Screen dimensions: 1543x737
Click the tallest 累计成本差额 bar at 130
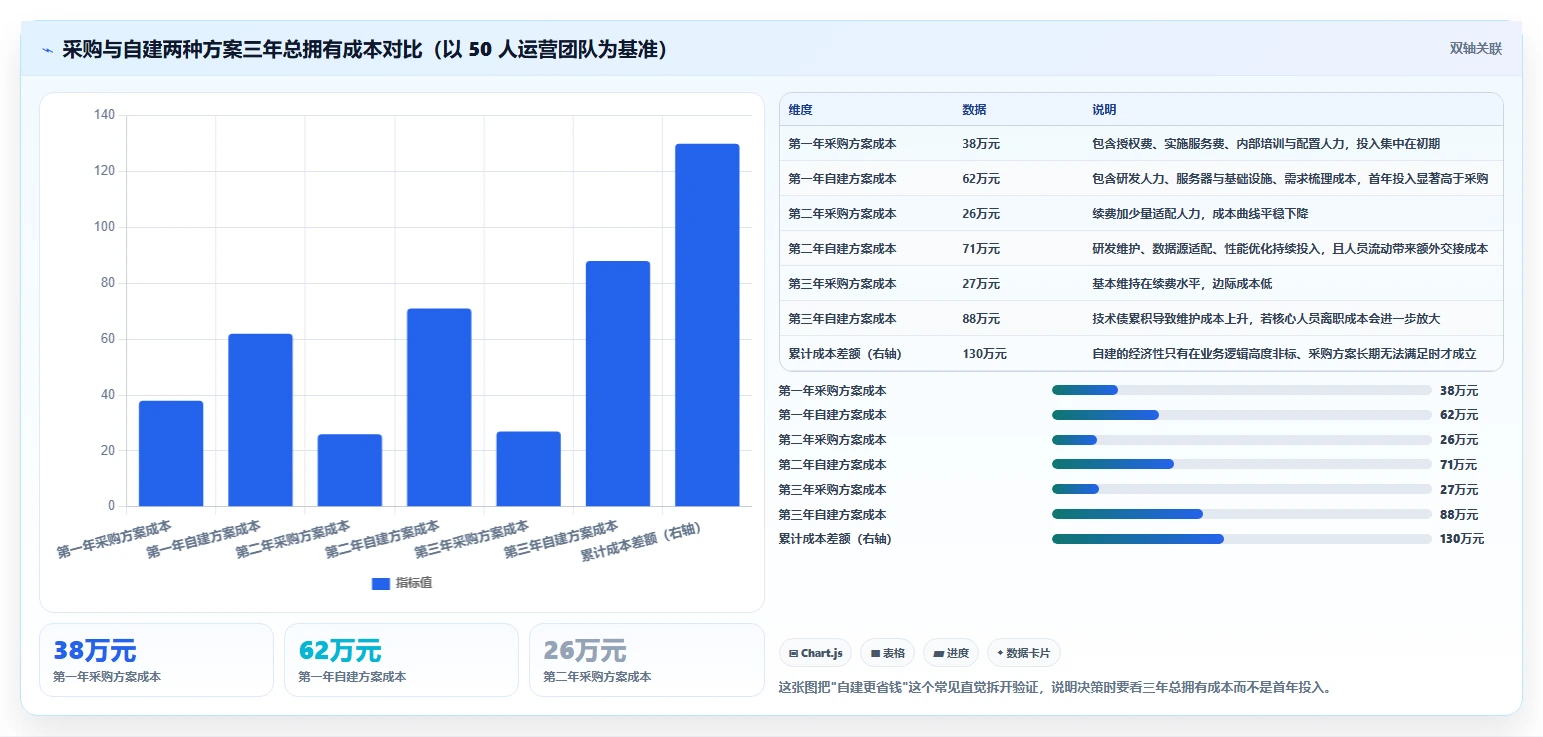tap(707, 325)
